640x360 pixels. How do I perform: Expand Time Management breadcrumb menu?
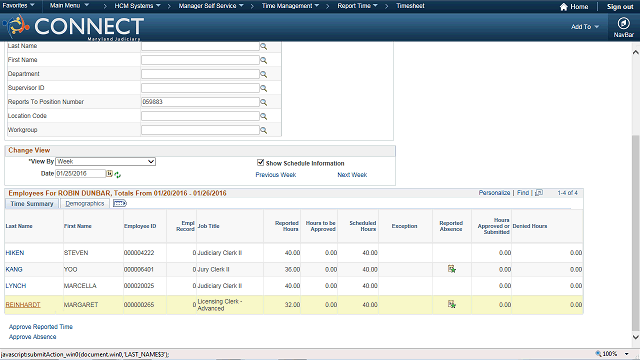point(290,6)
